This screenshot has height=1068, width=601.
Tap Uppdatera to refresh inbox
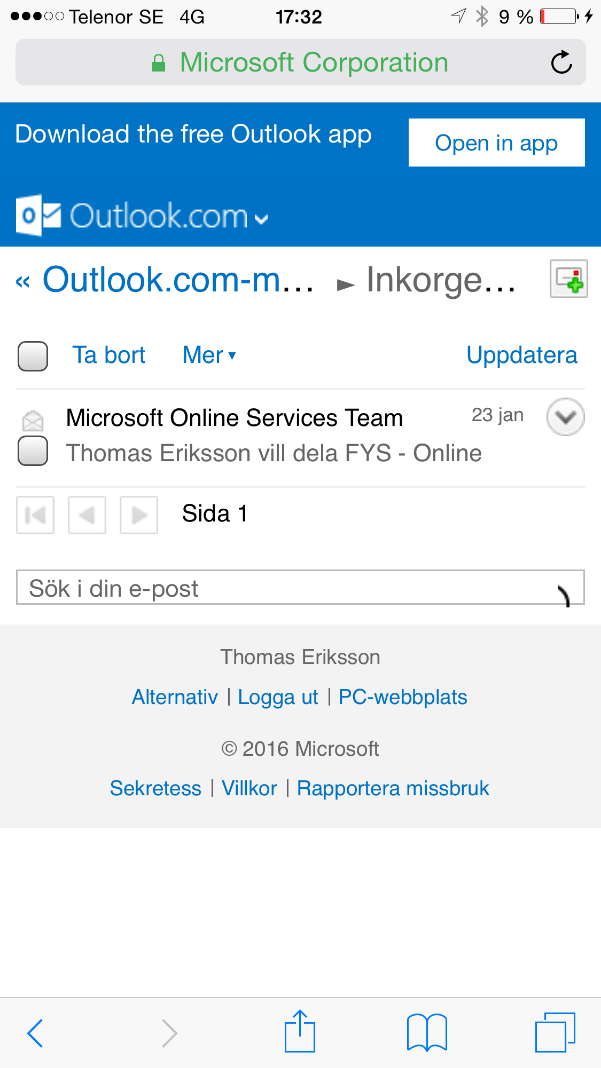point(522,355)
